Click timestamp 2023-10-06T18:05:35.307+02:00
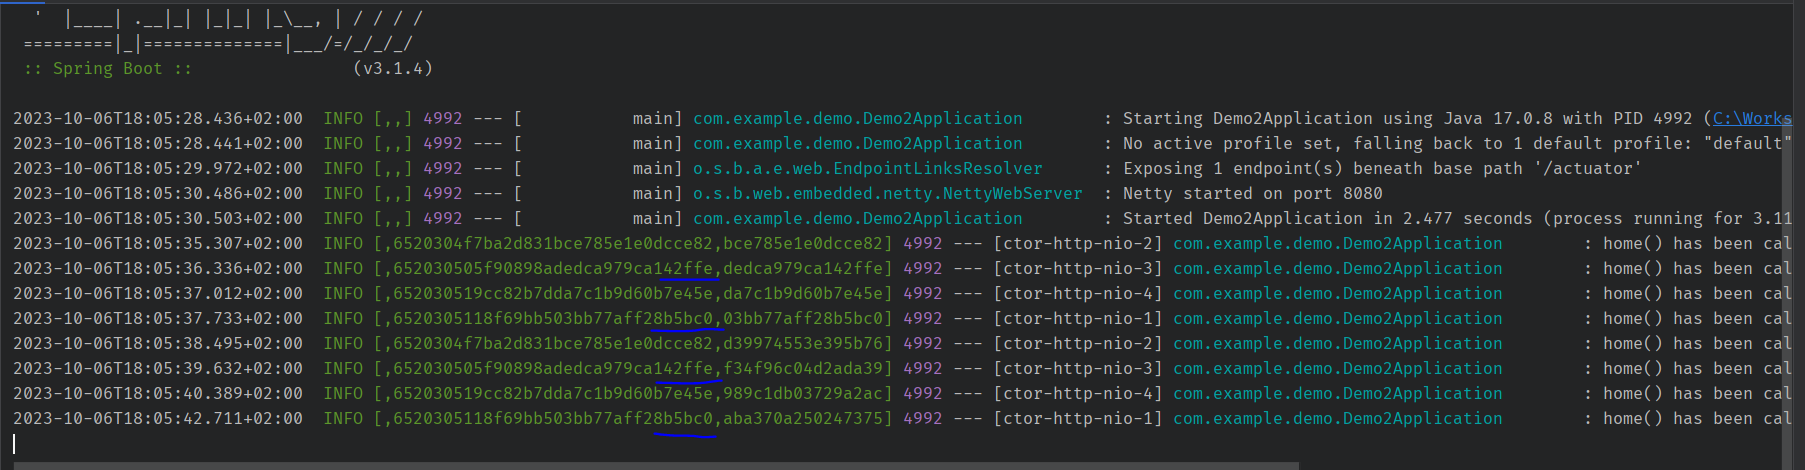The height and width of the screenshot is (470, 1805). (x=158, y=243)
